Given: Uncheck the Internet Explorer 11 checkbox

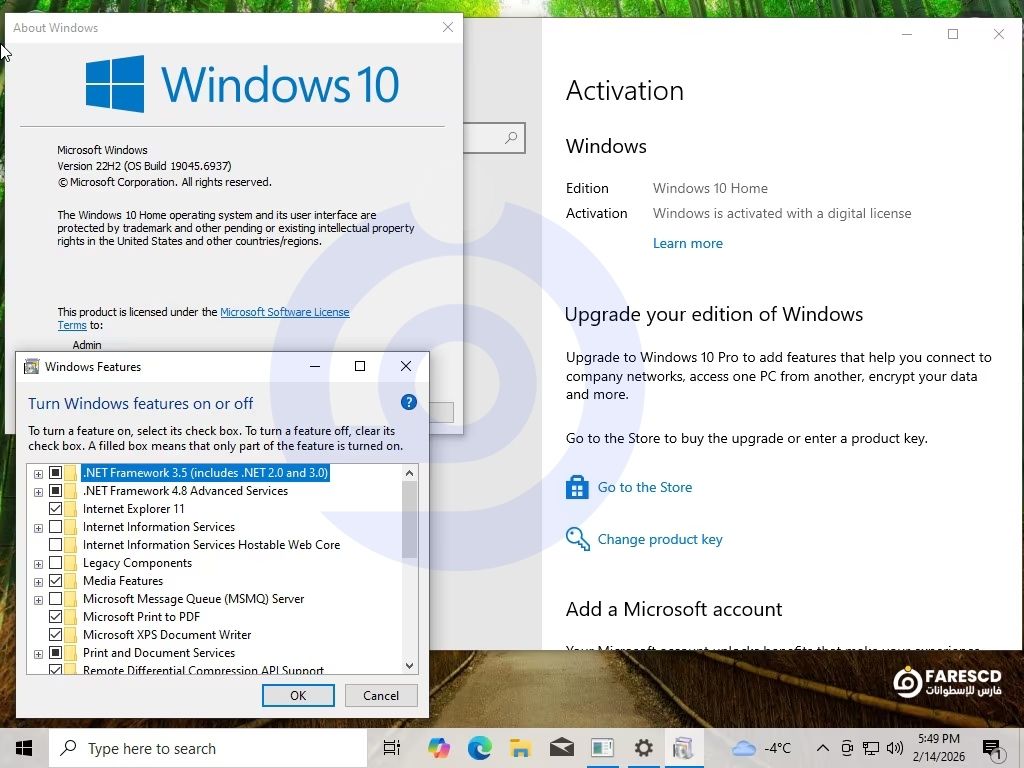Looking at the screenshot, I should click(x=56, y=509).
